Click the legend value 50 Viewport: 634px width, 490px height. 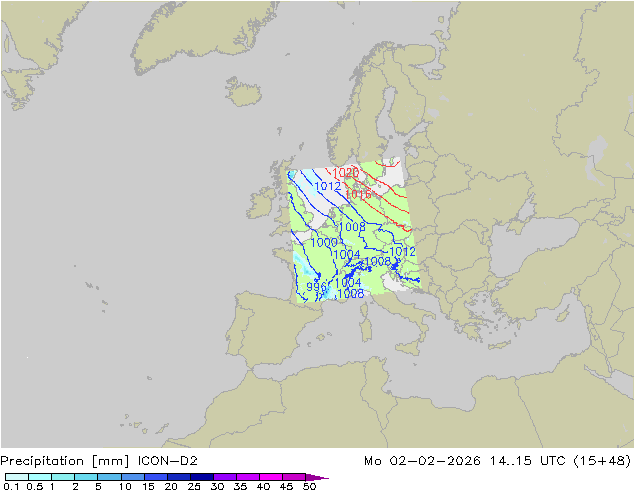point(309,486)
